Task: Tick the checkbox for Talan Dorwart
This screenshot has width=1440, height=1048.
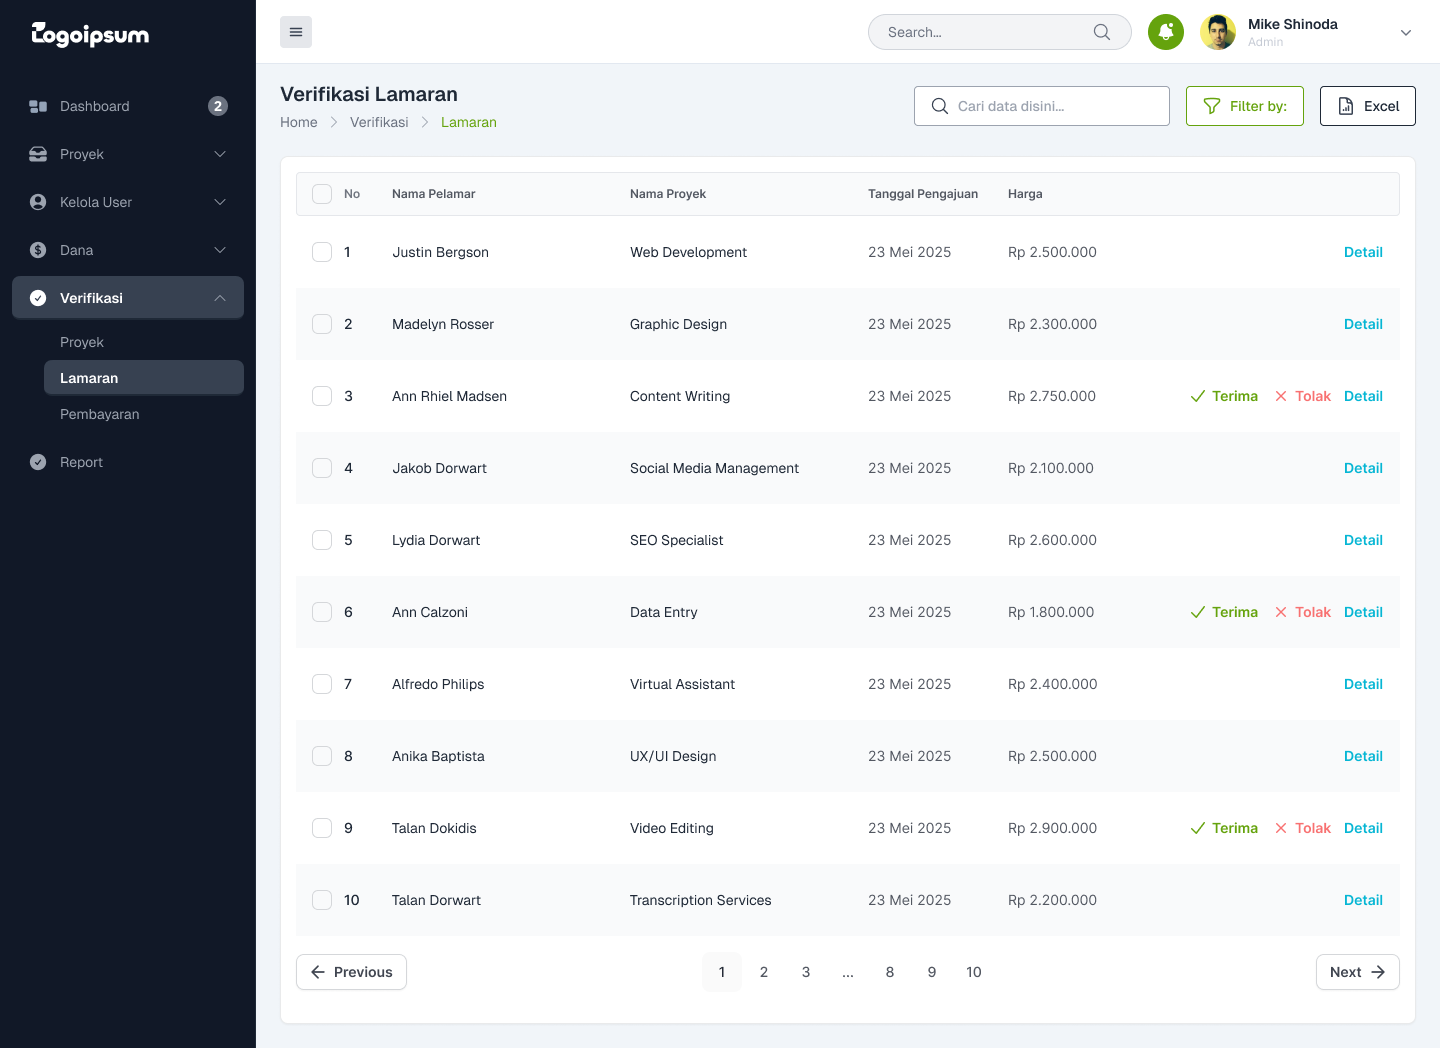Action: pos(322,900)
